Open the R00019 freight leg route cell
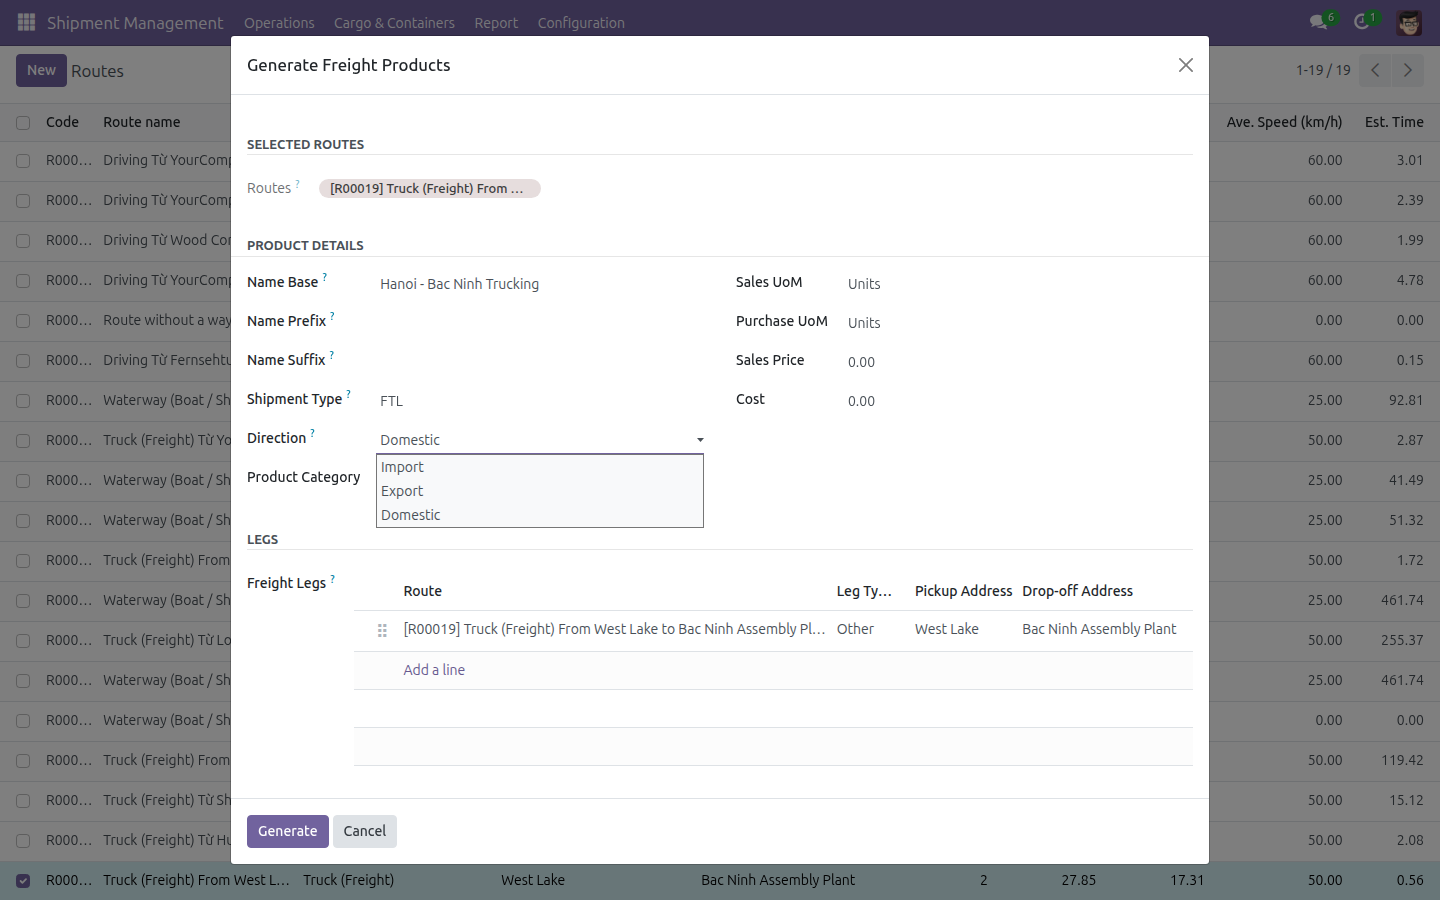This screenshot has width=1440, height=900. tap(614, 629)
